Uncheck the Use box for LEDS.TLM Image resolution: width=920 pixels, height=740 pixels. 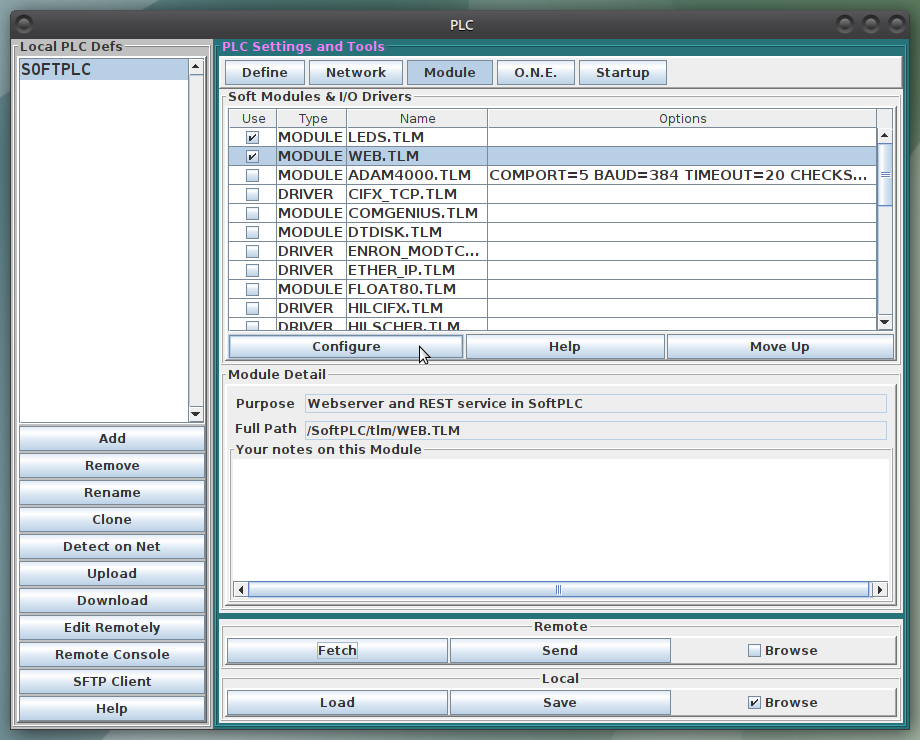click(x=252, y=137)
